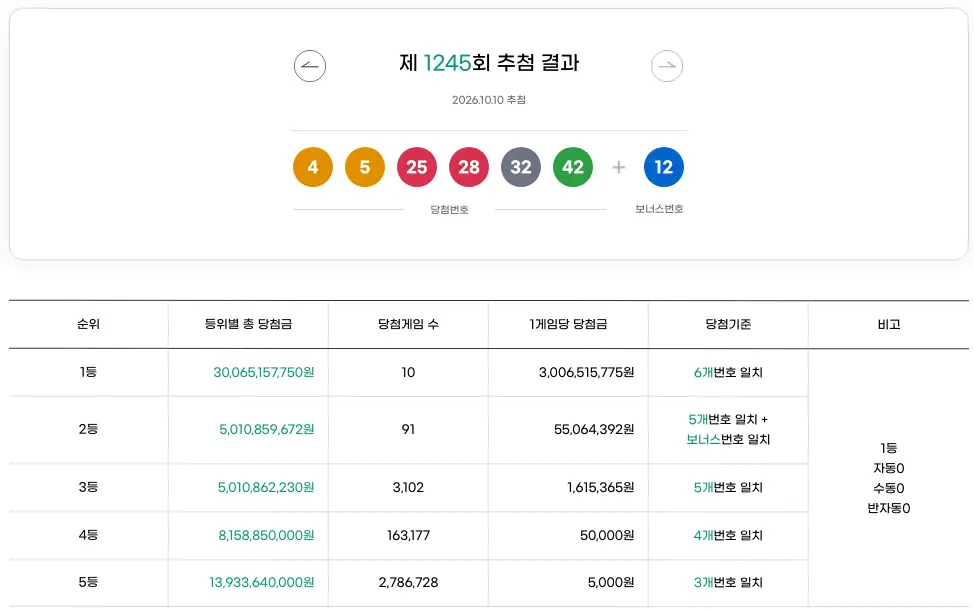The height and width of the screenshot is (612, 974).
Task: Click per-game prize 50,000원
Action: [607, 535]
